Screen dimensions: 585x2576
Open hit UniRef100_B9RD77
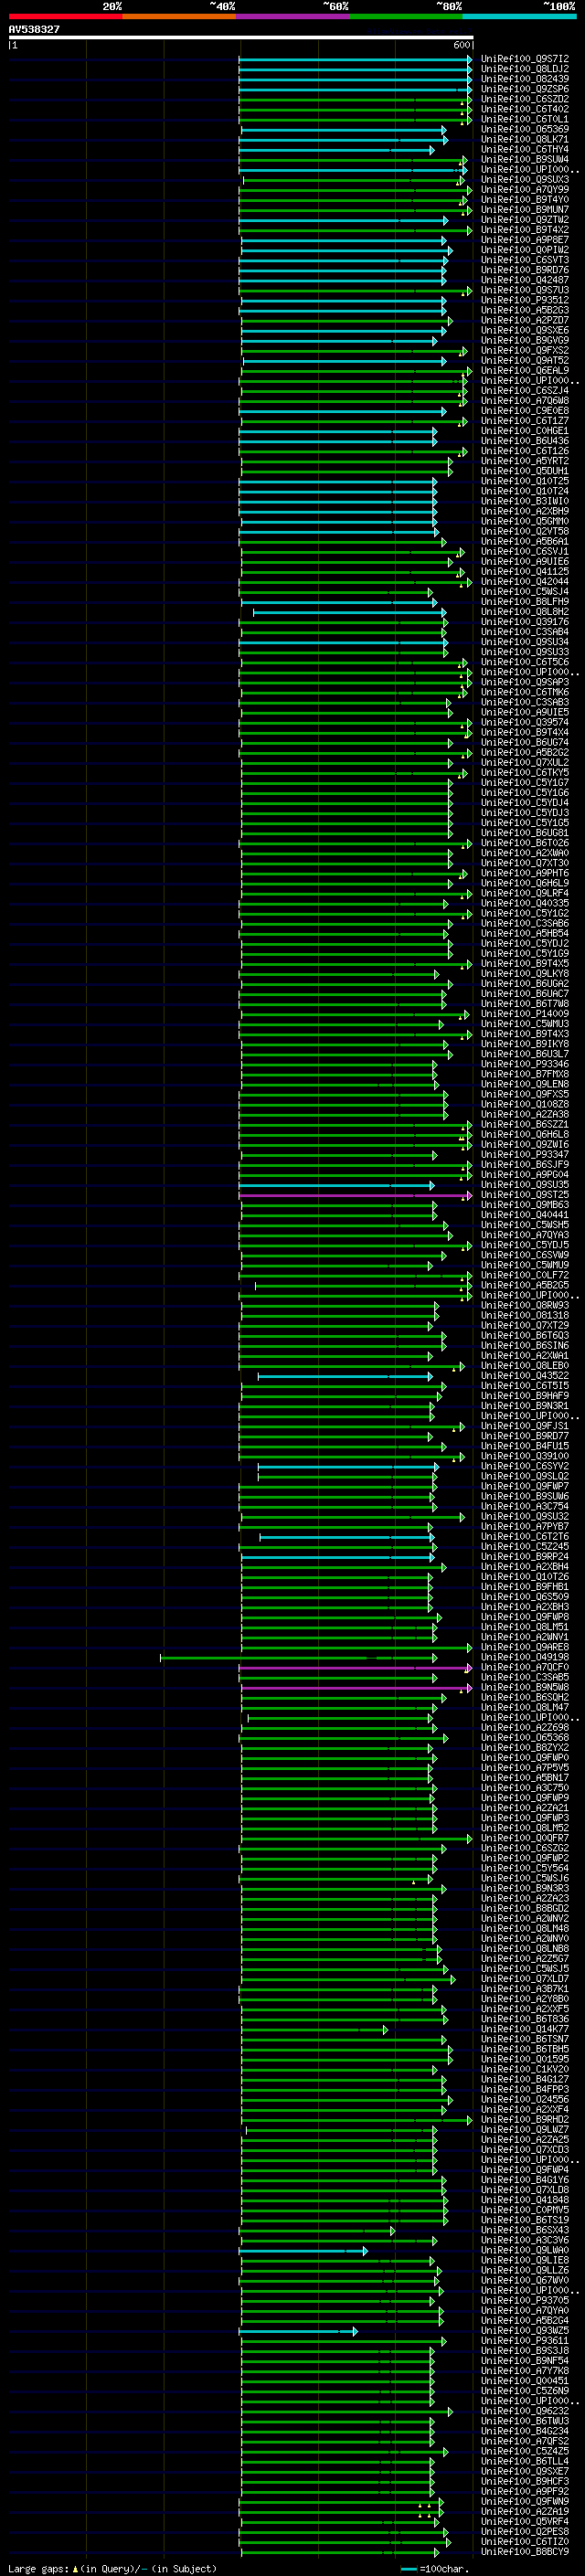(x=525, y=1437)
